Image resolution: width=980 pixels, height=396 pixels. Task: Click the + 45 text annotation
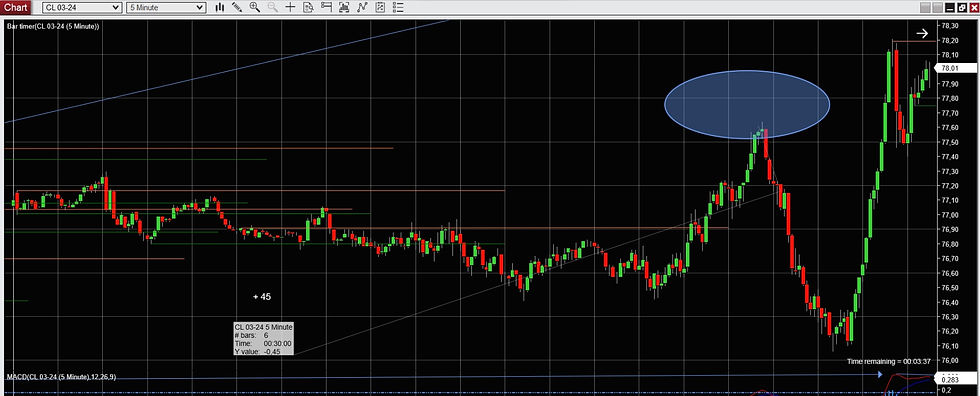click(262, 297)
